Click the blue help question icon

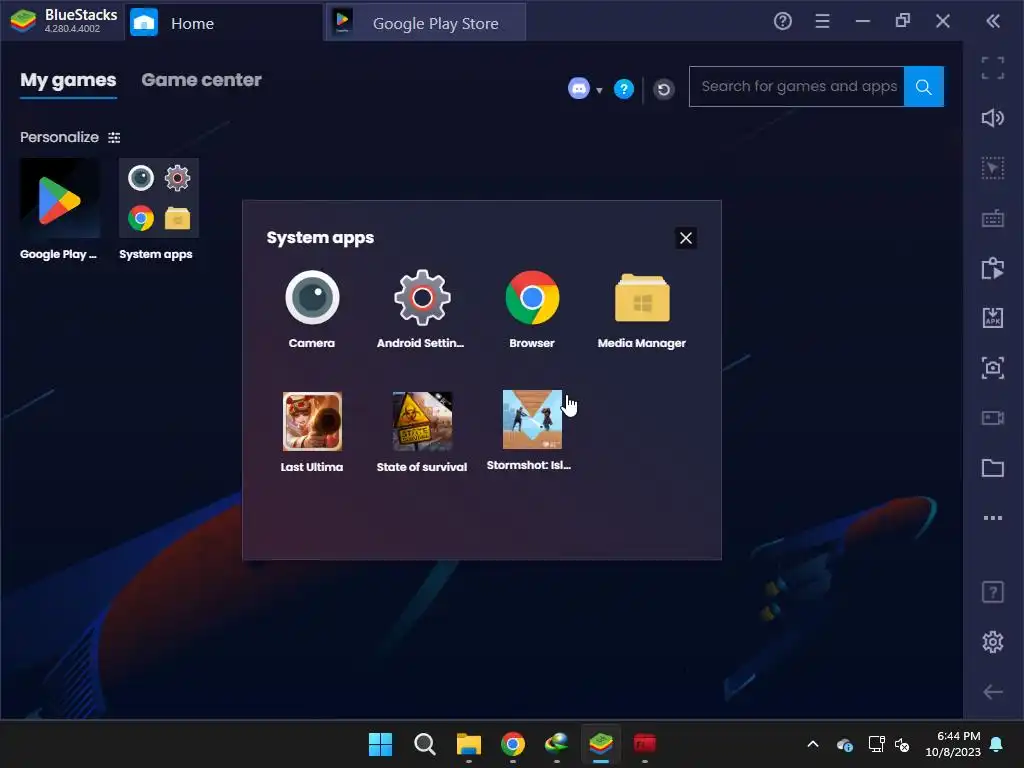pyautogui.click(x=624, y=88)
